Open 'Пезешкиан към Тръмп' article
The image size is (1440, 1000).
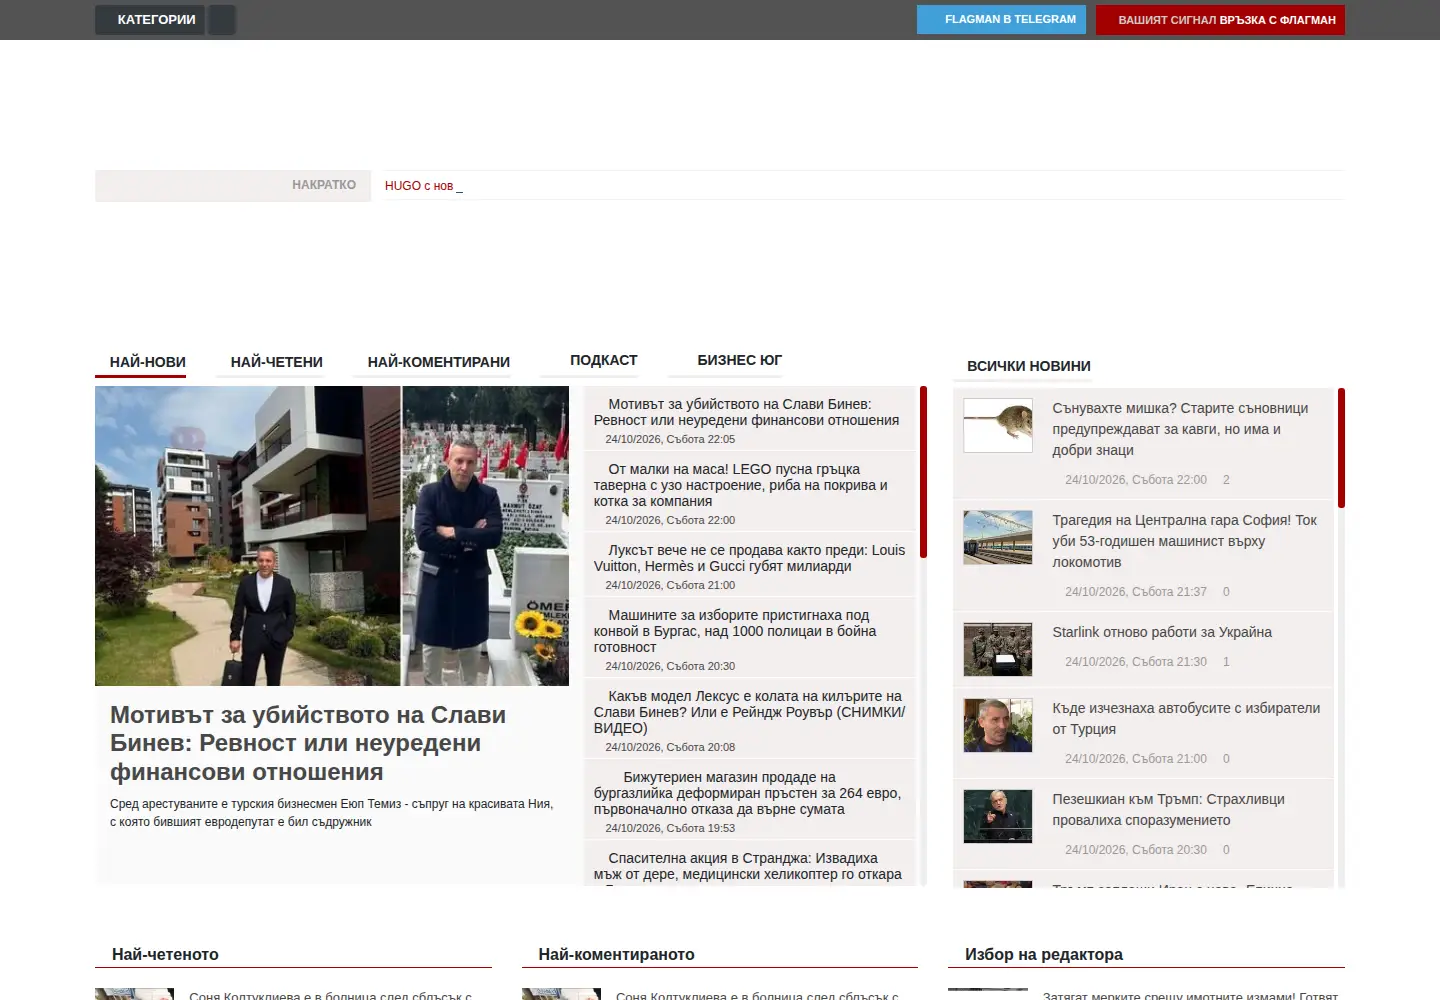(1168, 810)
